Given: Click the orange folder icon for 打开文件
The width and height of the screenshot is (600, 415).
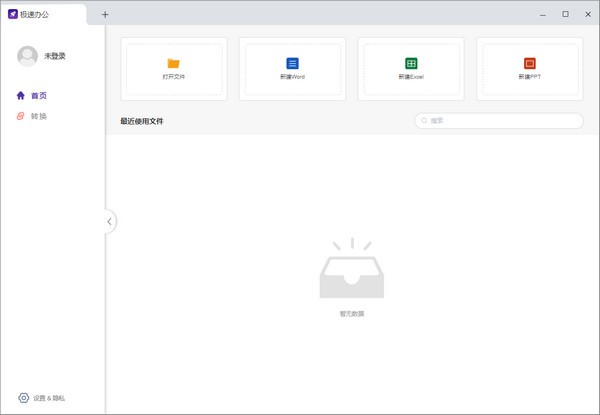Looking at the screenshot, I should pyautogui.click(x=173, y=64).
